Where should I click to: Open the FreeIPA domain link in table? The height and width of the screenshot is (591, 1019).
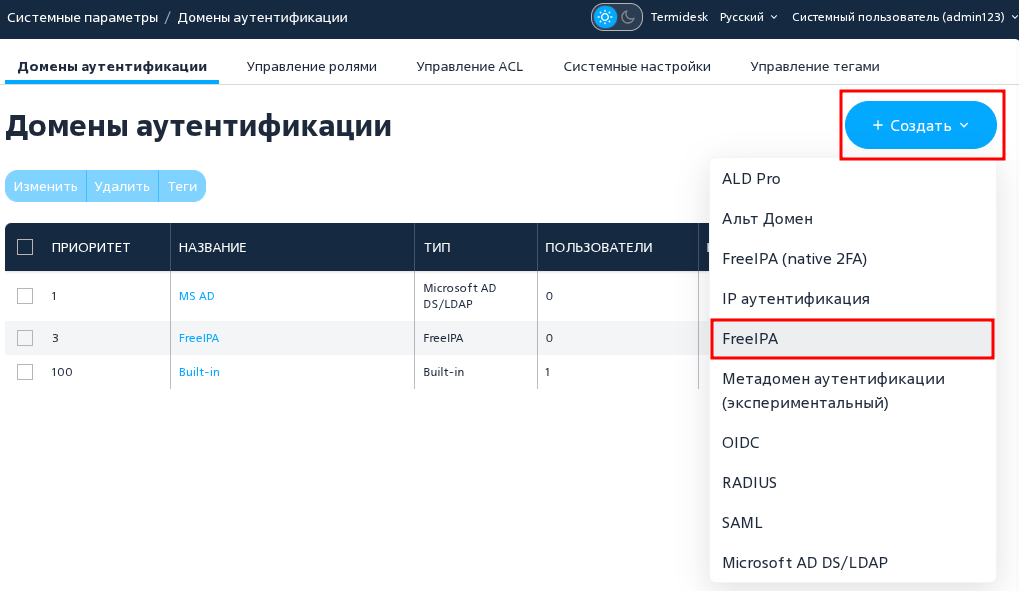[199, 338]
